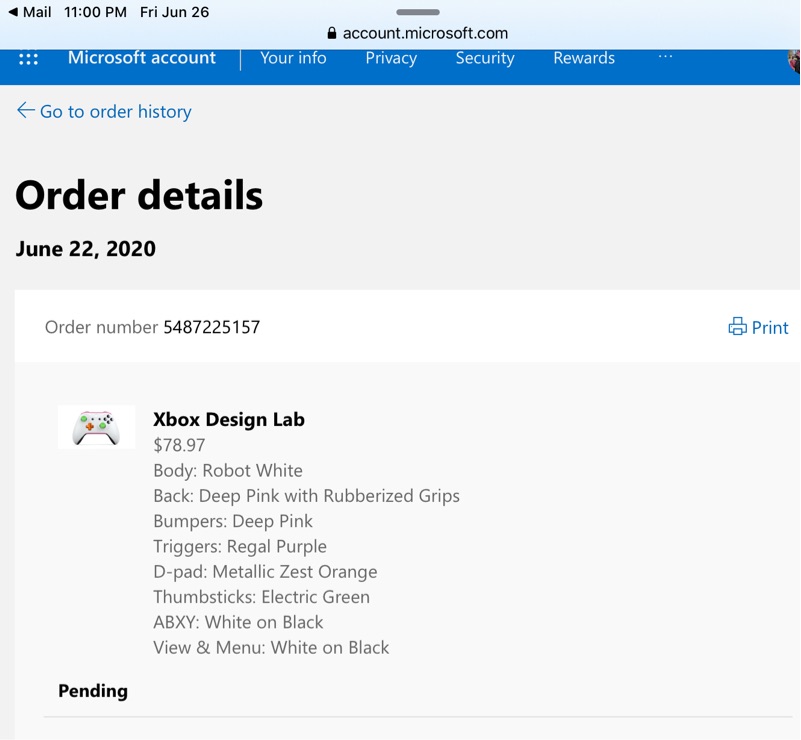Tap the account.microsoft.com URL field
Image resolution: width=801 pixels, height=740 pixels.
coord(425,33)
